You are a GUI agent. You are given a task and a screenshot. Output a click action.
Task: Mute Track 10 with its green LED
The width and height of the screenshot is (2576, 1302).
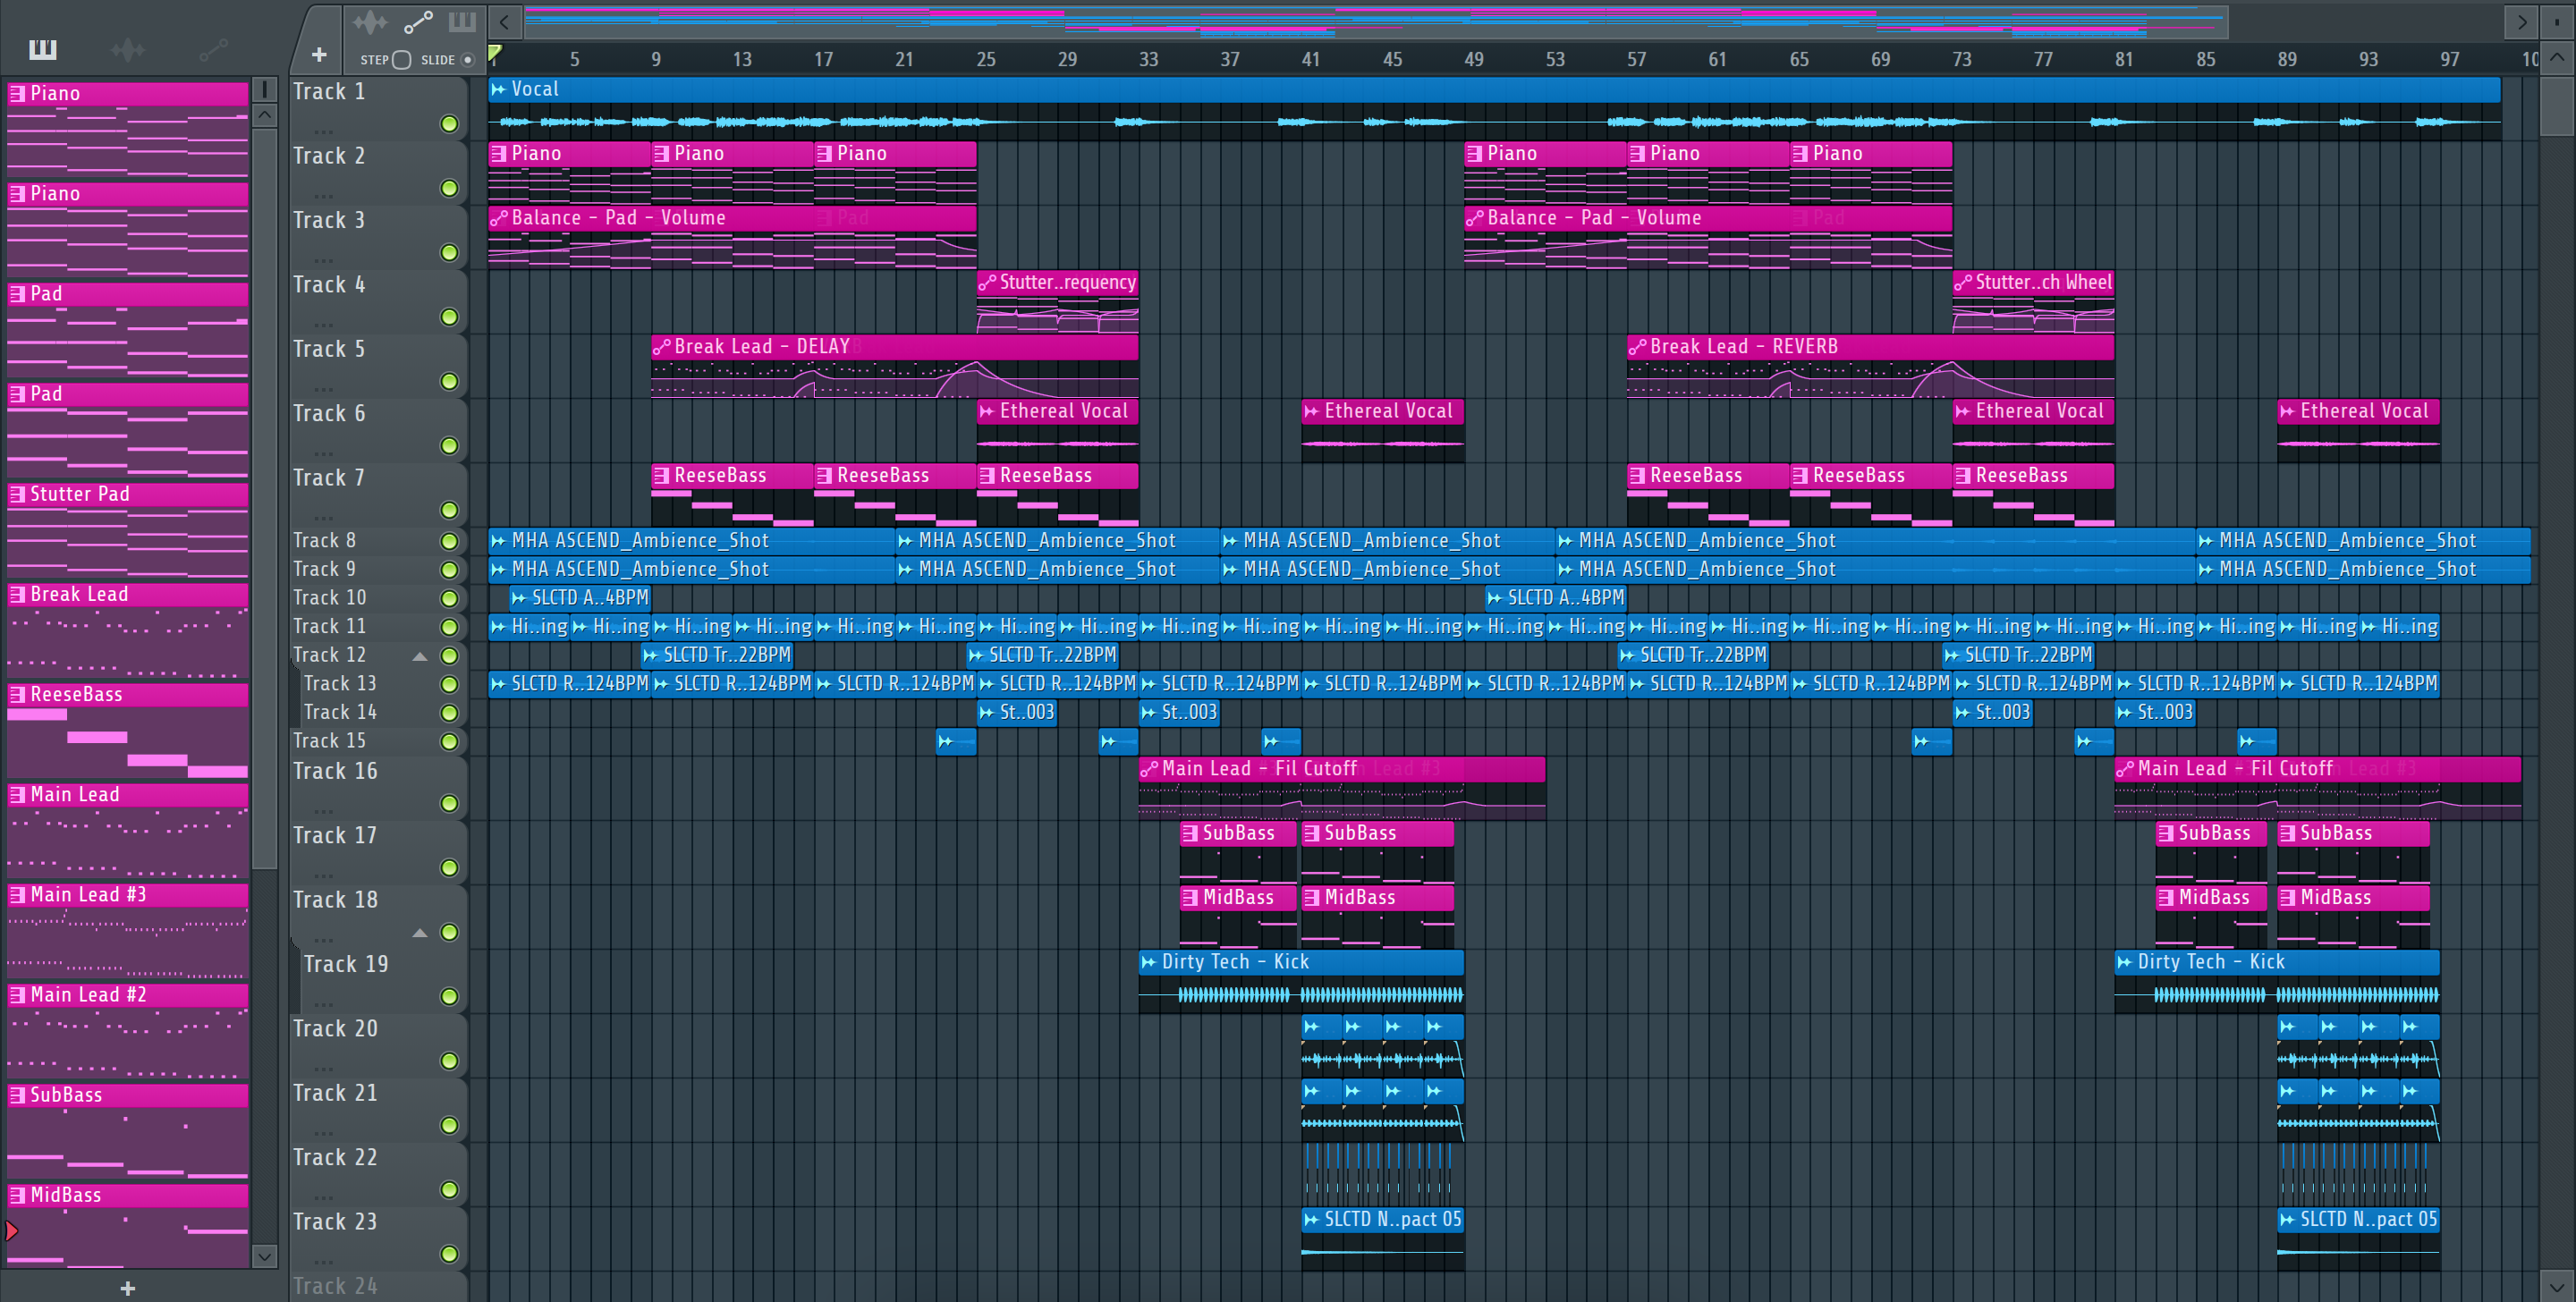click(449, 598)
